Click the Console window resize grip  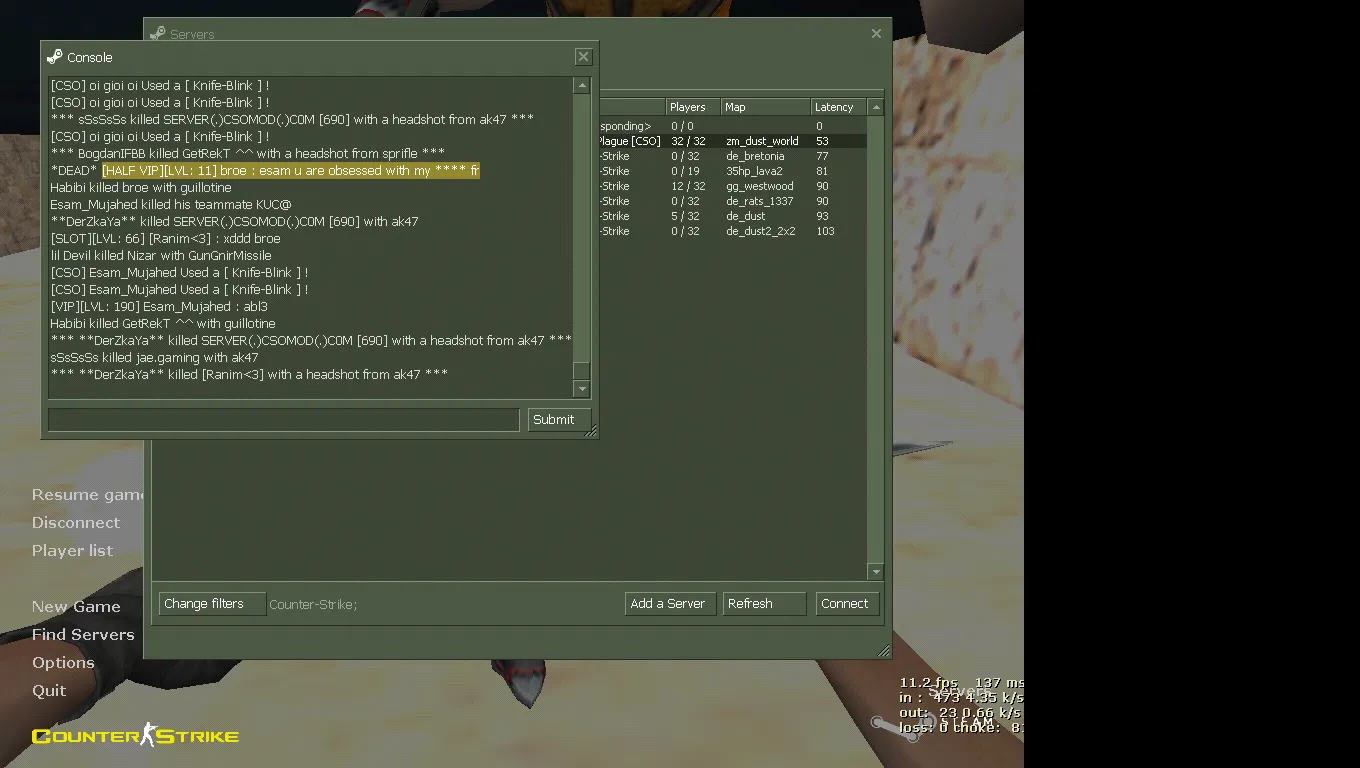(591, 432)
